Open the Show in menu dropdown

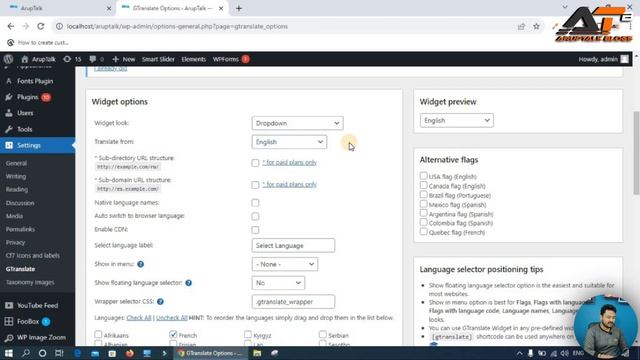point(284,264)
